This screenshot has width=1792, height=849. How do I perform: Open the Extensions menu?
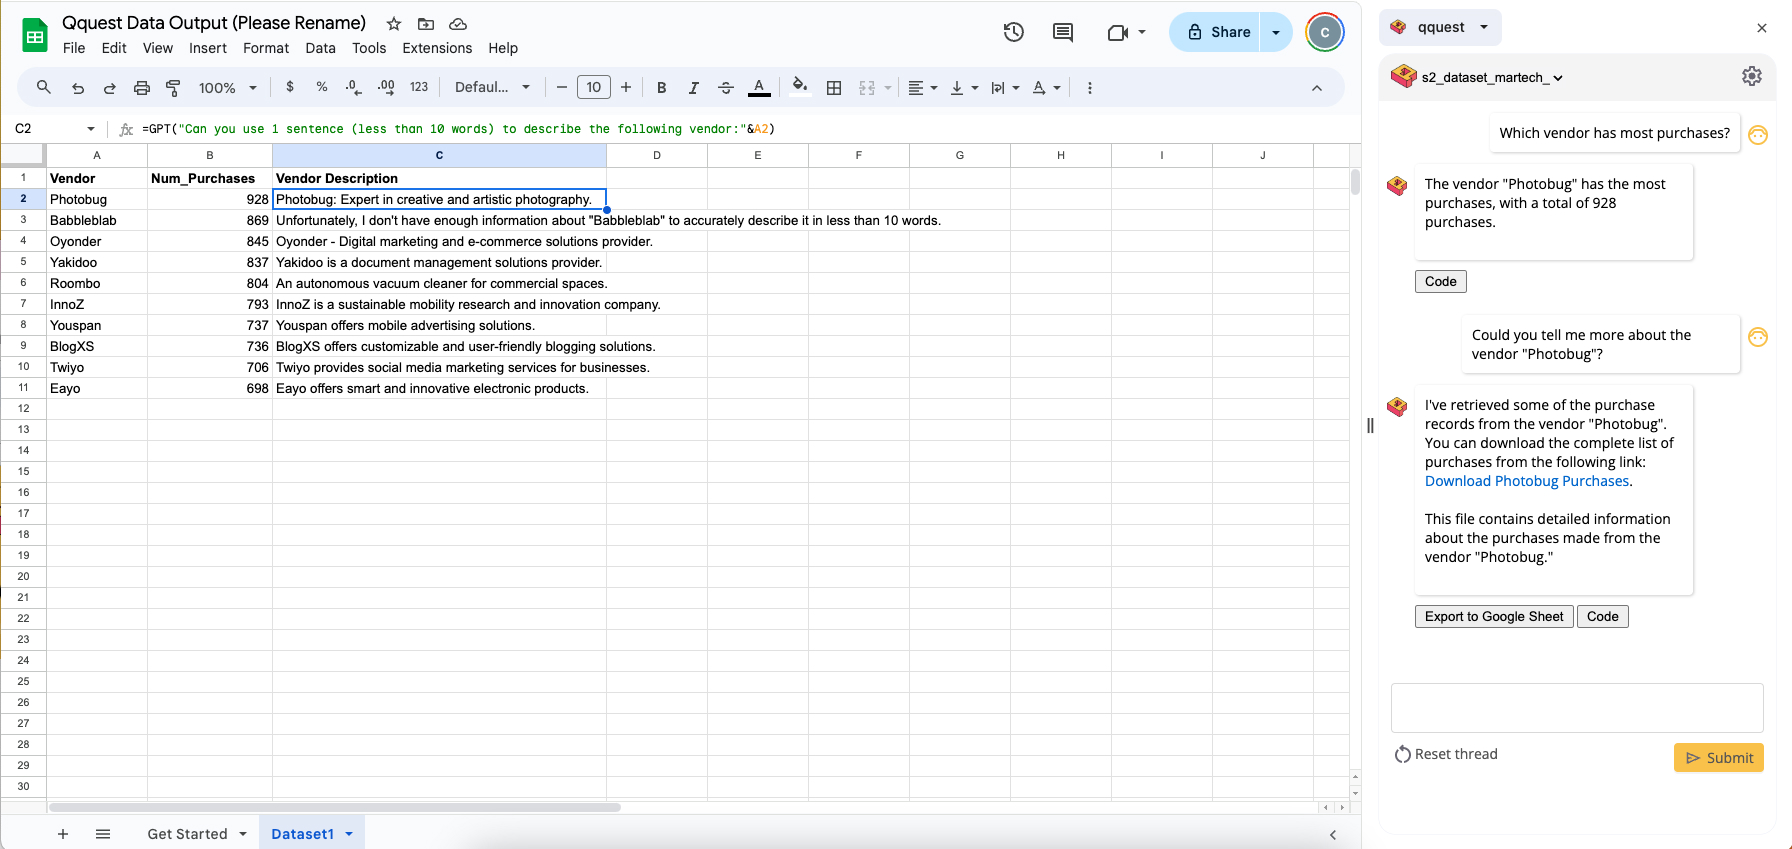pos(437,48)
